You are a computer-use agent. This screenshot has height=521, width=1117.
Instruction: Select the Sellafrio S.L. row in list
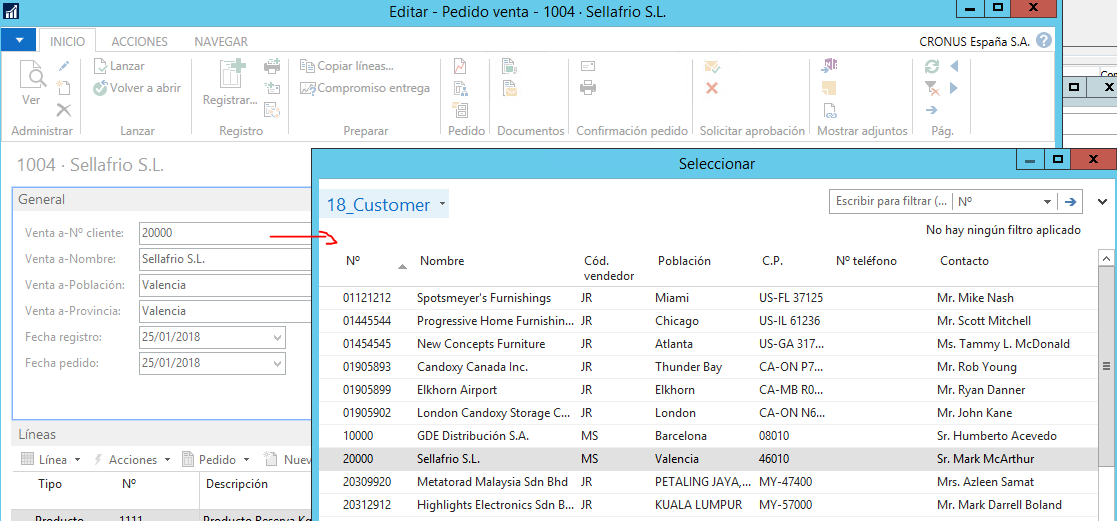pos(708,459)
